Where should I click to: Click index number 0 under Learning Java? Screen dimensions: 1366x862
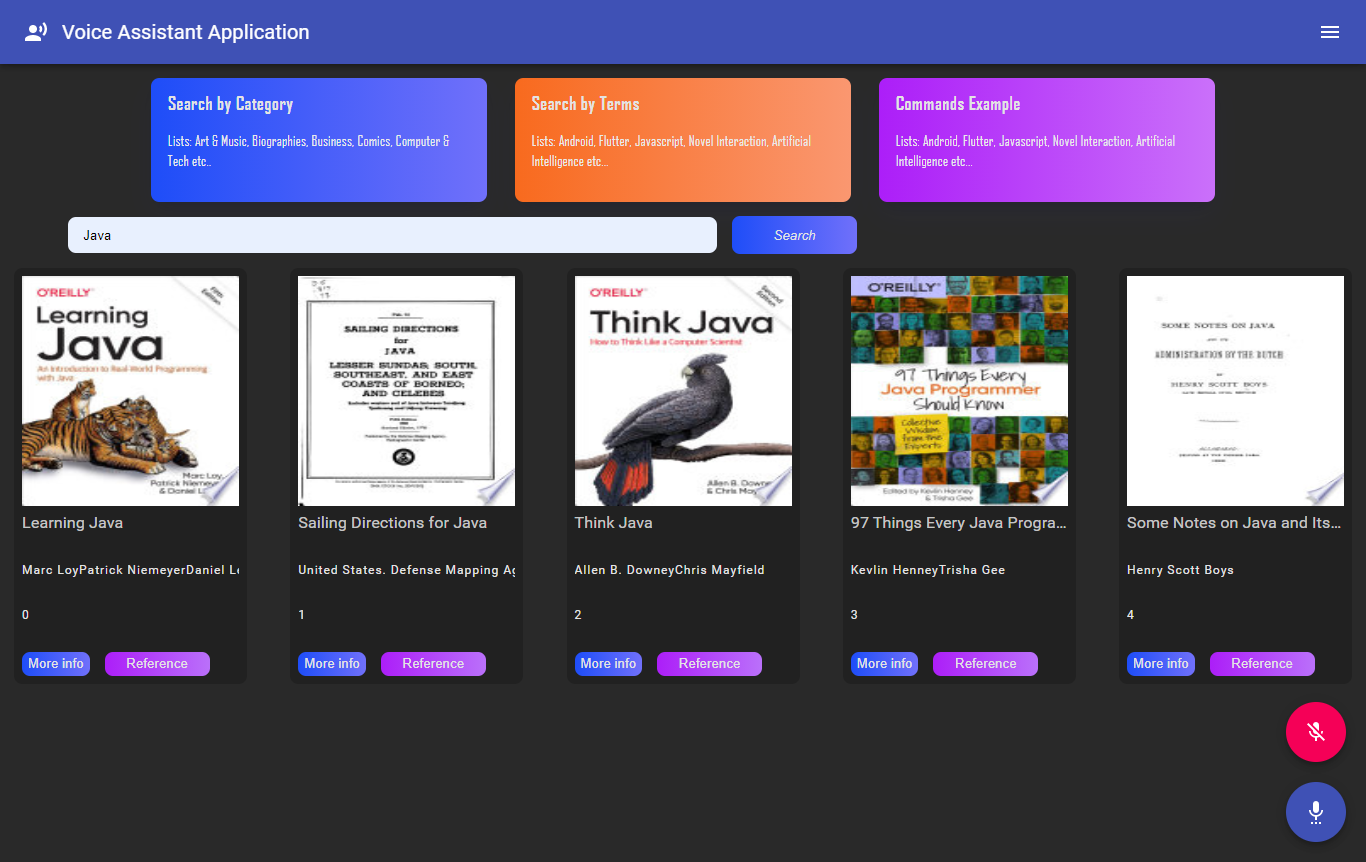[25, 615]
